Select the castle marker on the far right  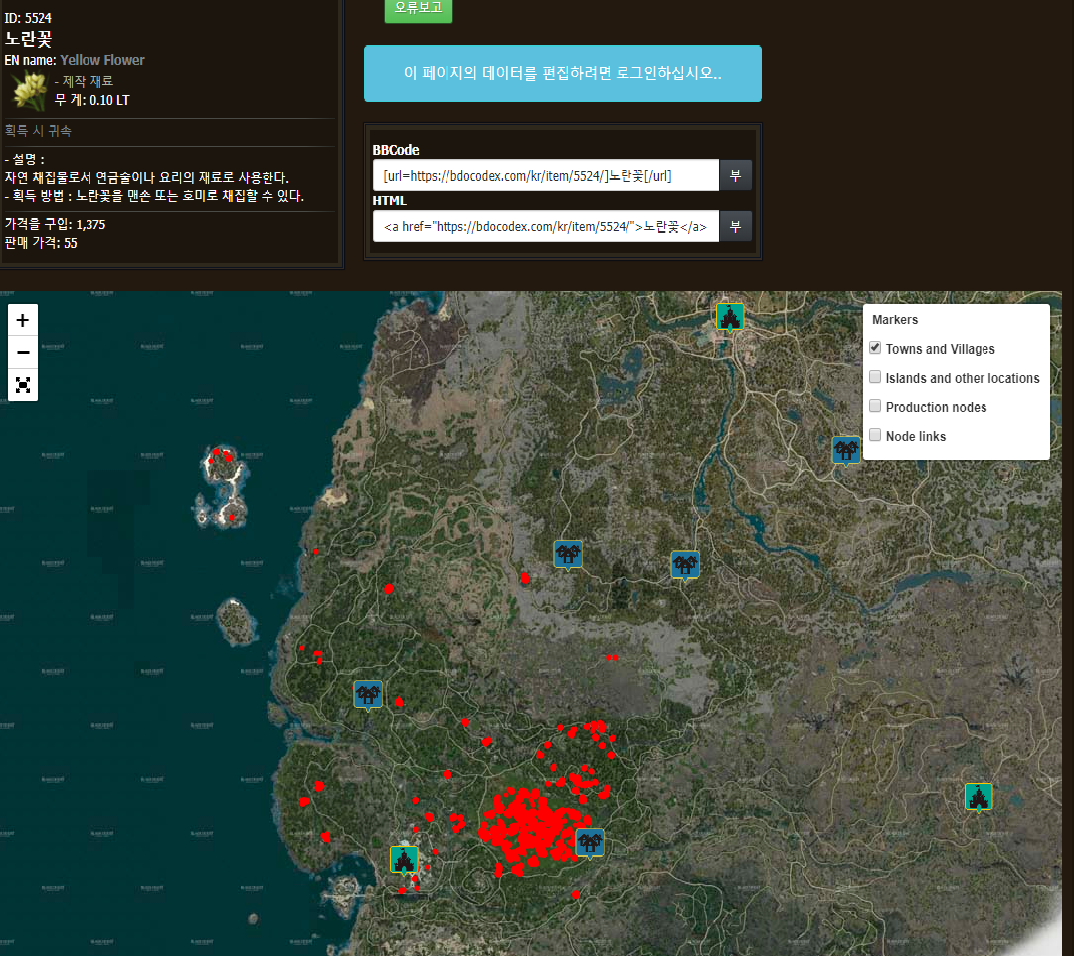978,797
